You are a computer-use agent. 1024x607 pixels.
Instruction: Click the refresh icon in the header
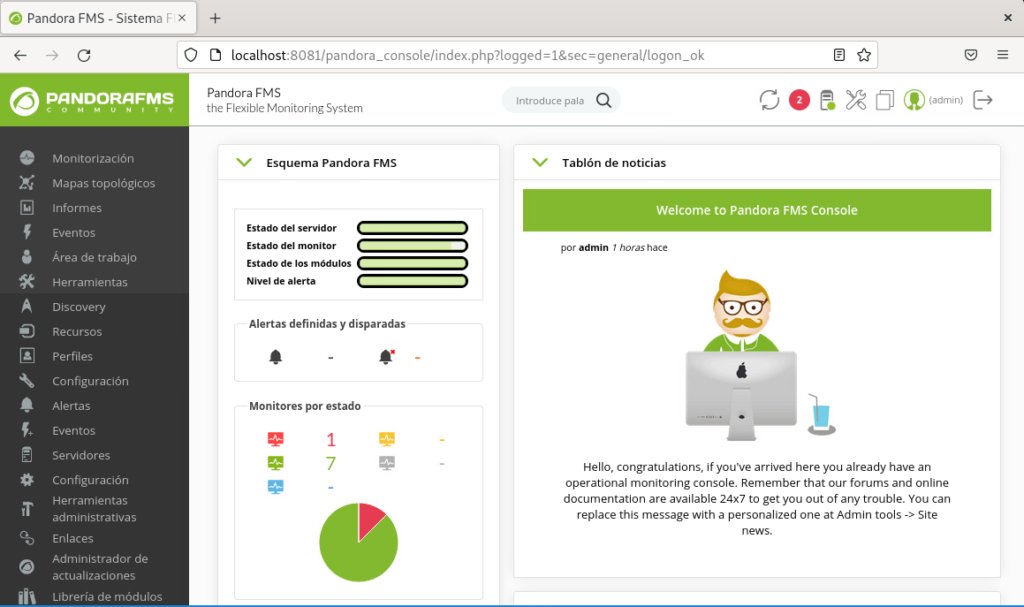tap(768, 99)
